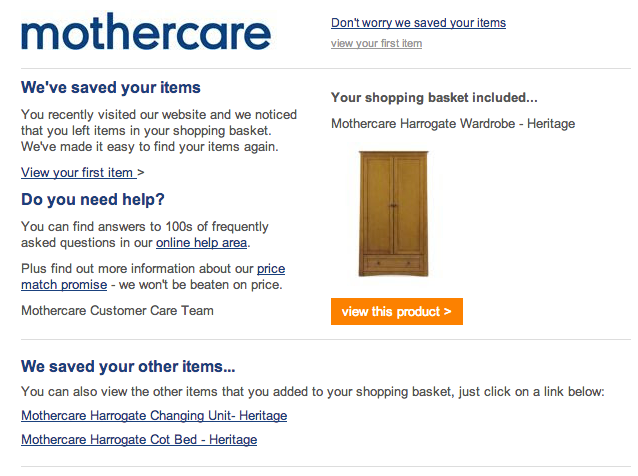Open Mothercare Harrogate Cot Bed - Heritage link

click(139, 440)
